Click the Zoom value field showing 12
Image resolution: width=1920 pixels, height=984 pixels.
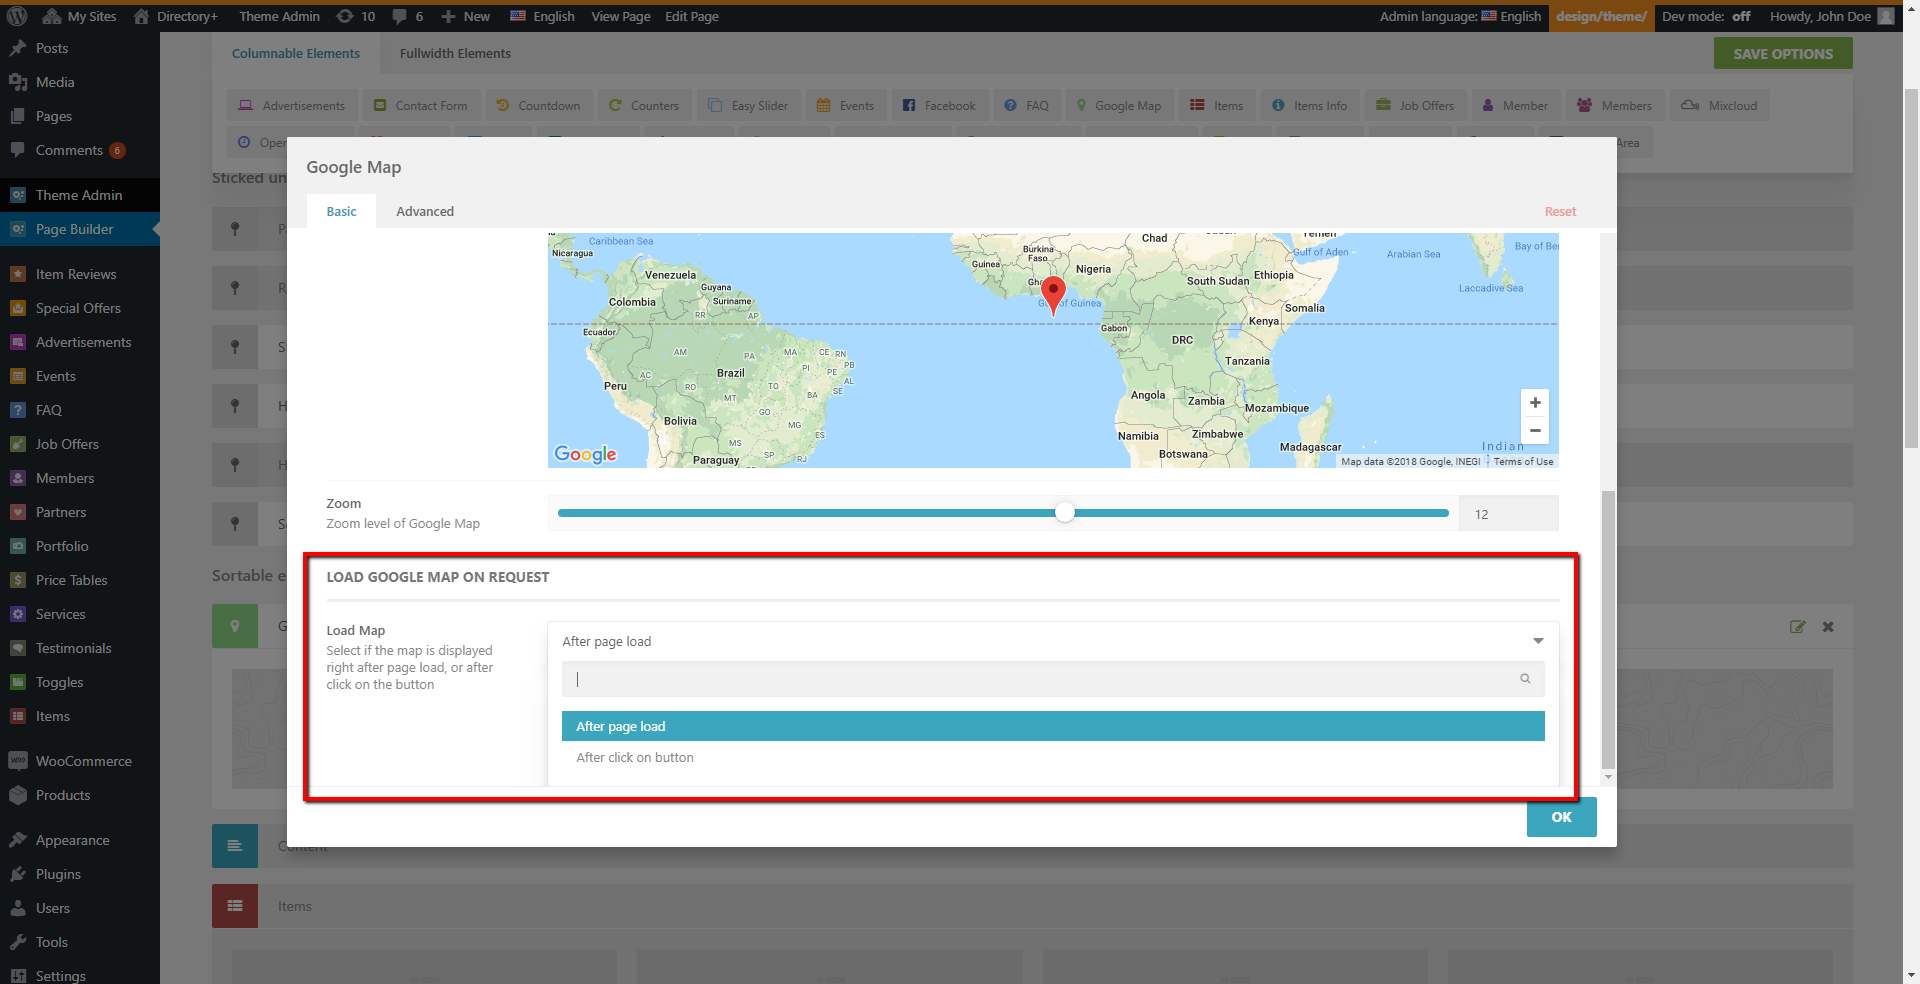(x=1508, y=513)
